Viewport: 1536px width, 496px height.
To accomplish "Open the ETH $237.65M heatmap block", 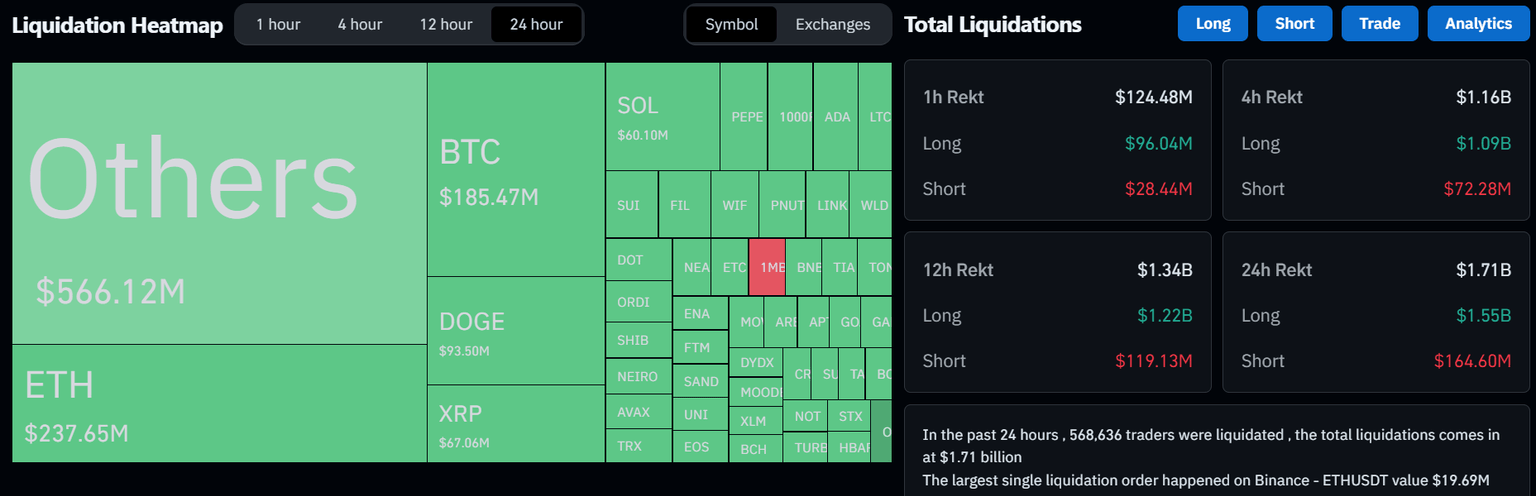I will coord(219,403).
